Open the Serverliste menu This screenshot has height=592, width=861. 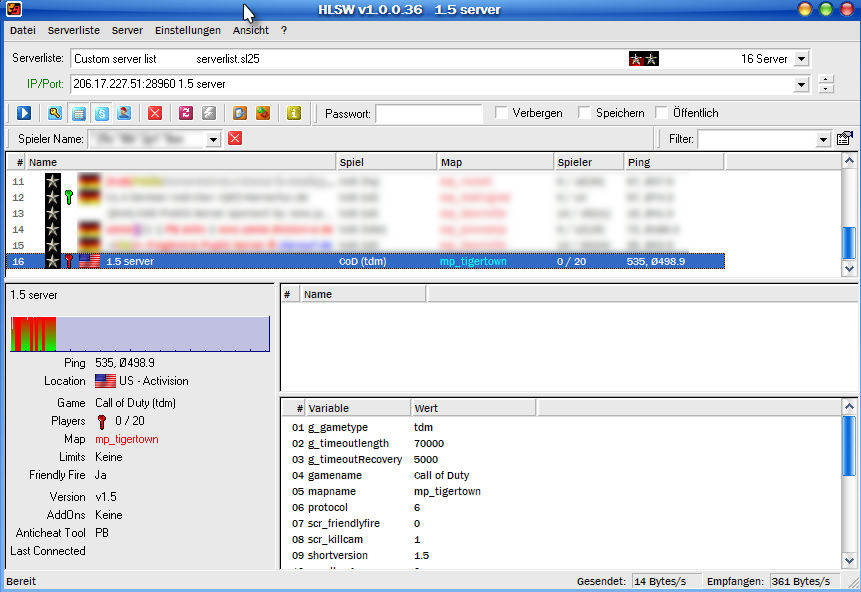pos(74,30)
